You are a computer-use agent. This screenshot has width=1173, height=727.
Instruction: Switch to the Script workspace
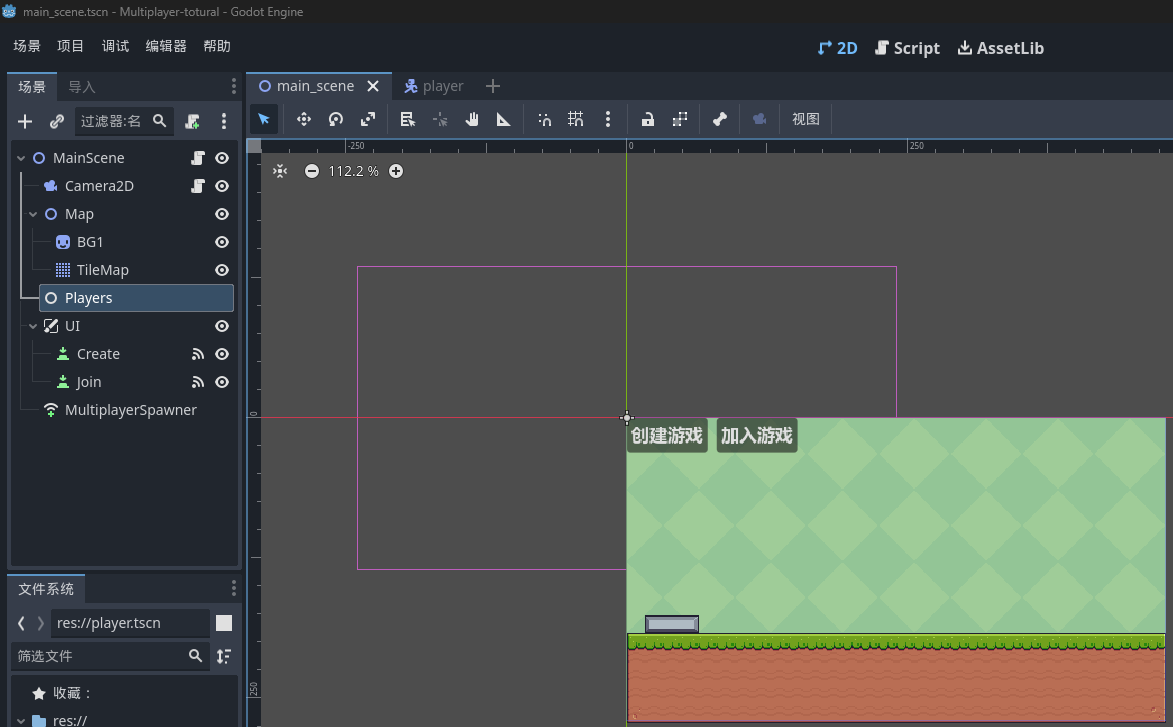pos(907,48)
